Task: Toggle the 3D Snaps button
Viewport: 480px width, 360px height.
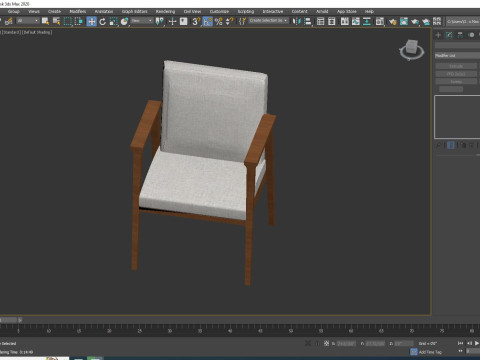Action: 196,21
